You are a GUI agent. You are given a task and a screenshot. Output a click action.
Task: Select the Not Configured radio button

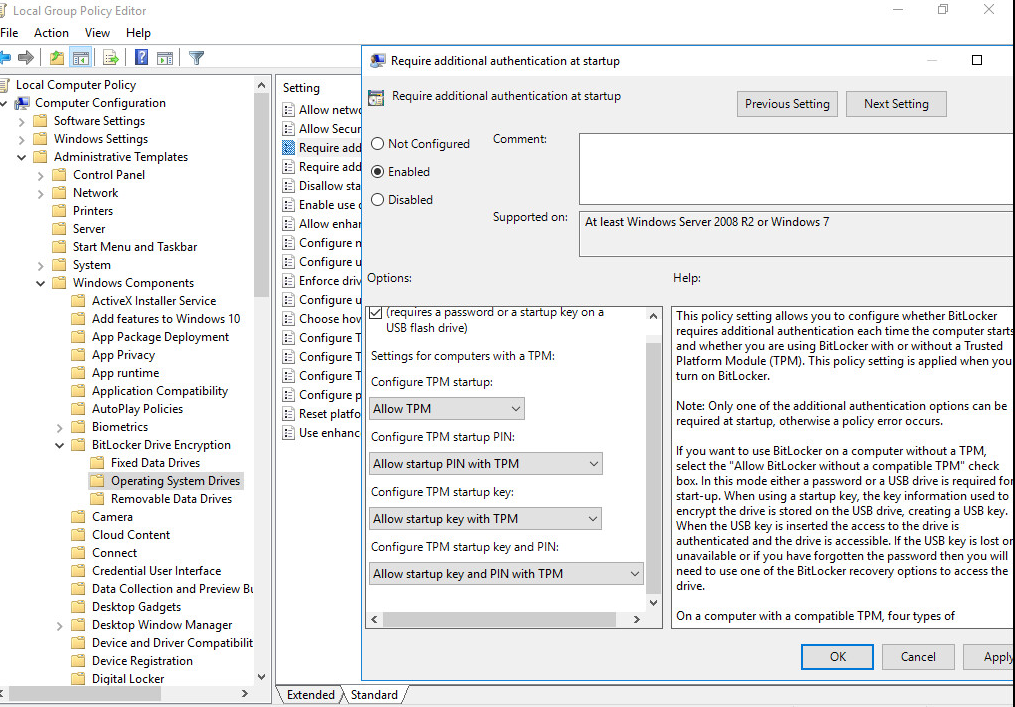point(378,144)
